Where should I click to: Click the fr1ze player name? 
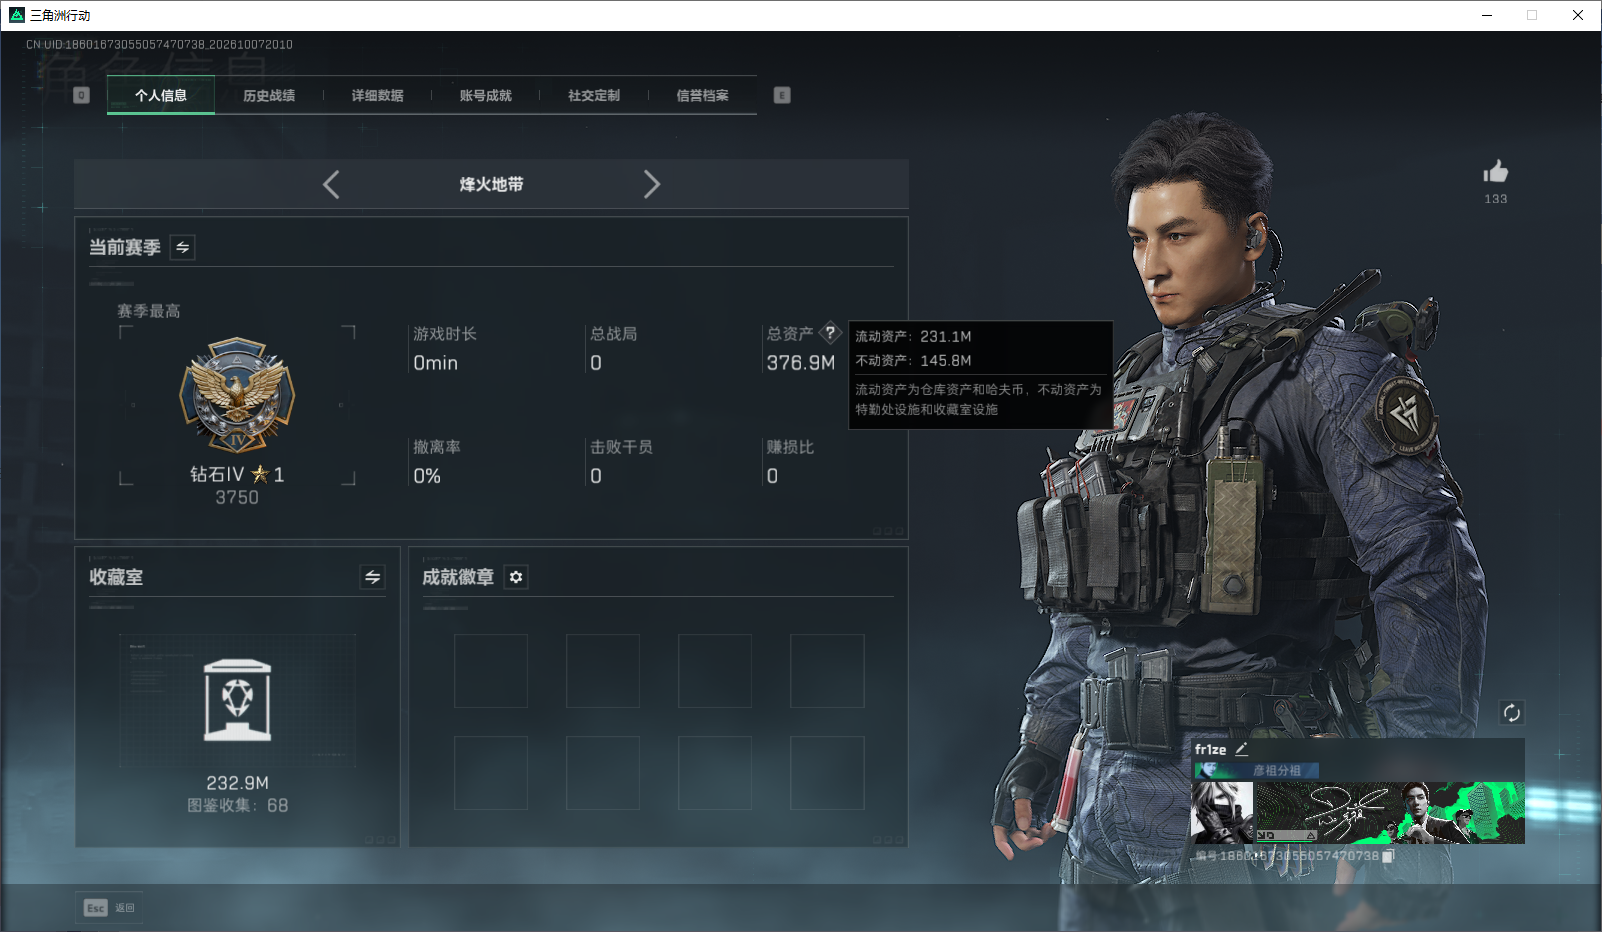click(x=1210, y=749)
